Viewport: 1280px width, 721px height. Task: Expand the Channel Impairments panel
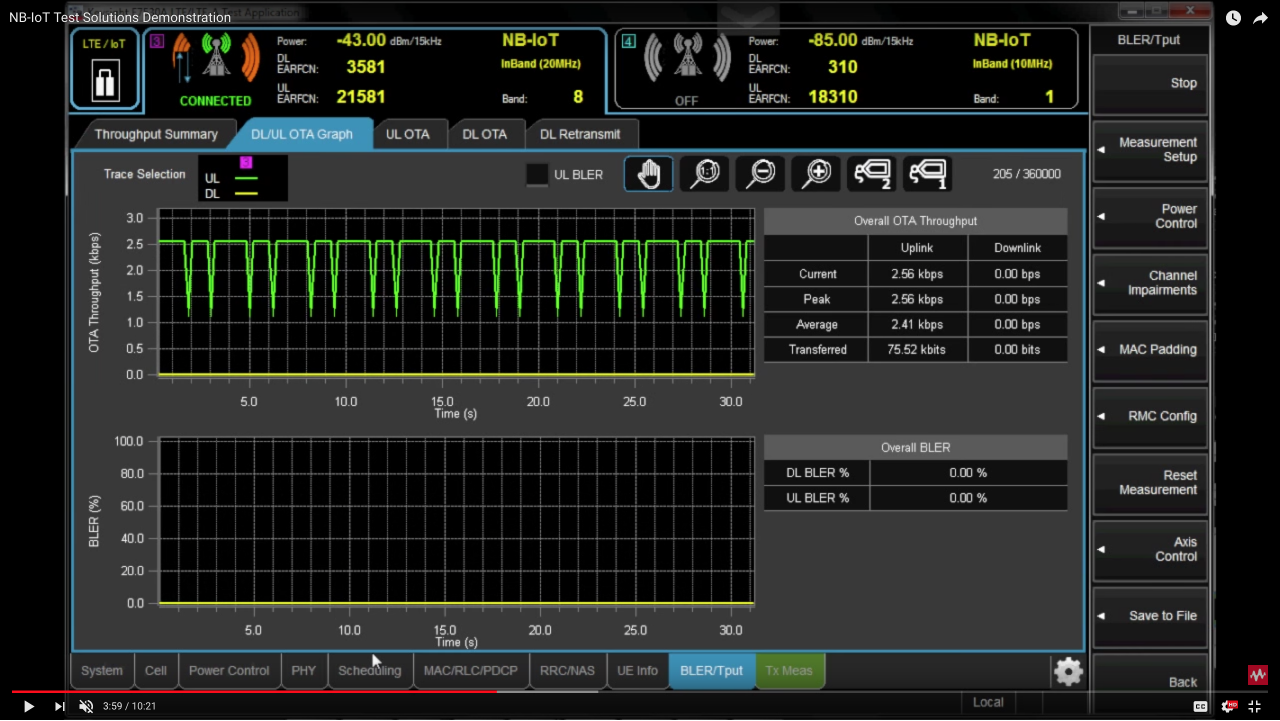(x=1150, y=283)
